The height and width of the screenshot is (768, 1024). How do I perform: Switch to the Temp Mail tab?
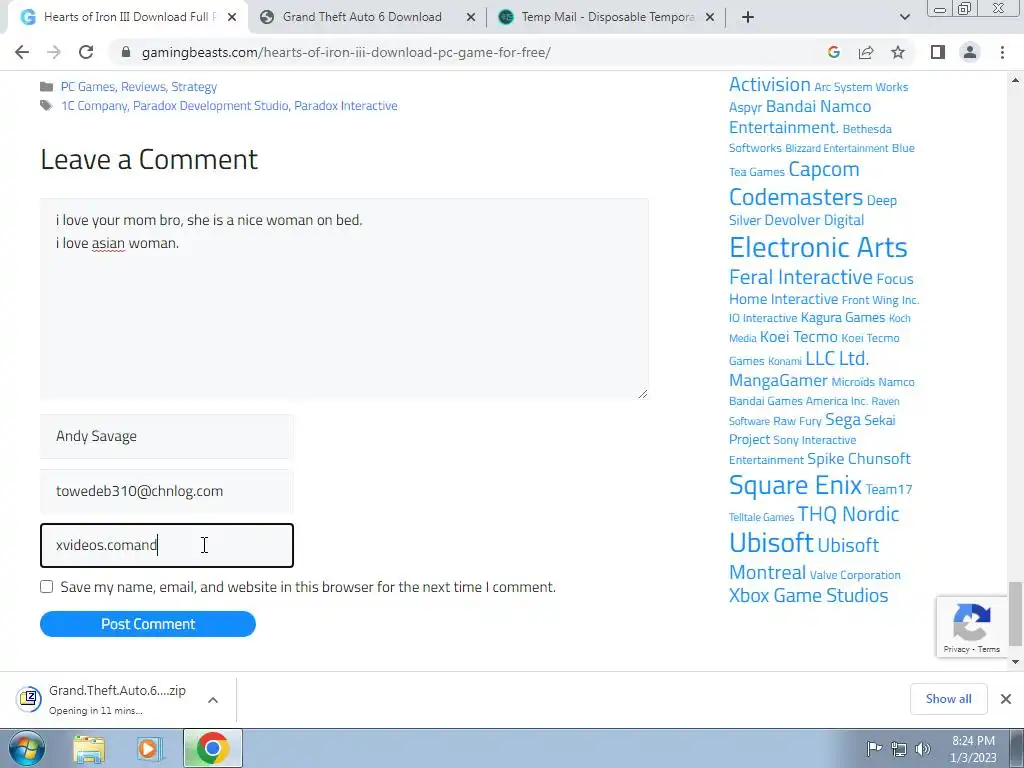(x=607, y=17)
